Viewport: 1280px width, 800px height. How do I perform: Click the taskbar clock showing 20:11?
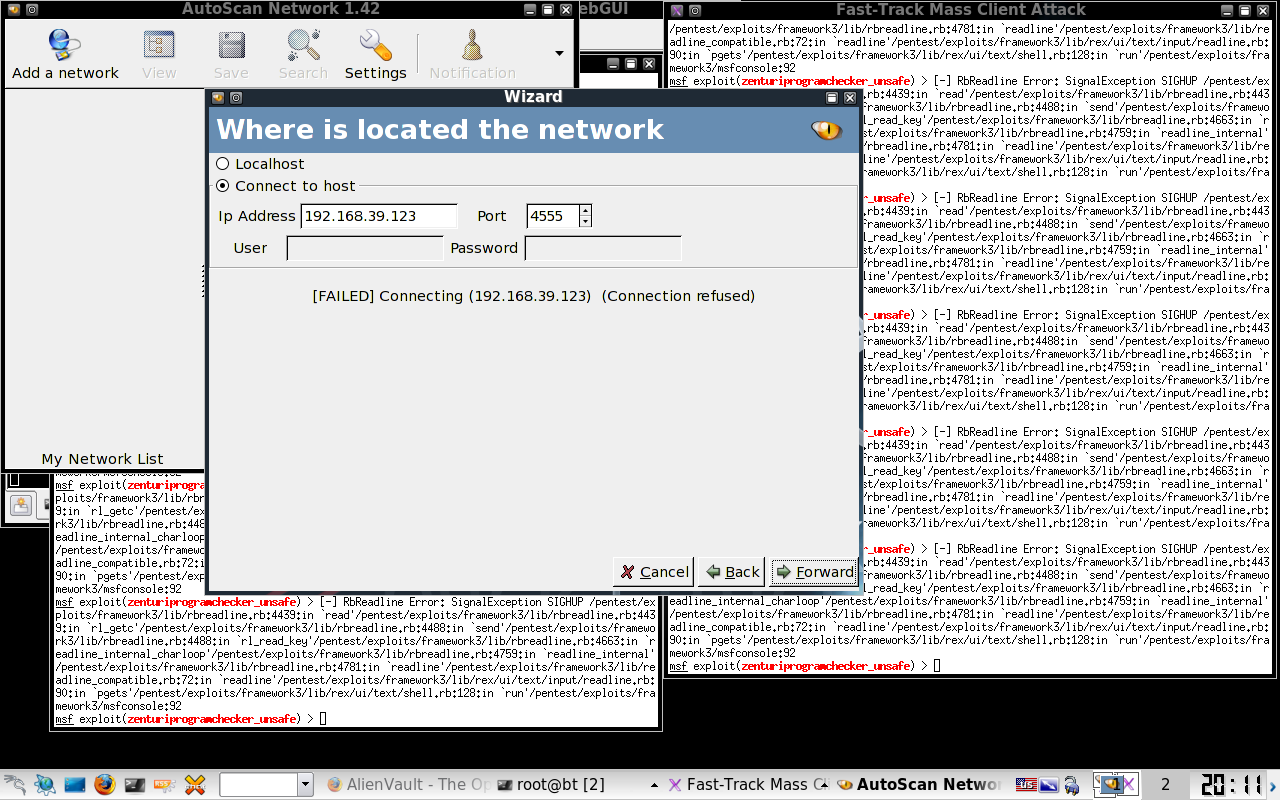pyautogui.click(x=1232, y=785)
